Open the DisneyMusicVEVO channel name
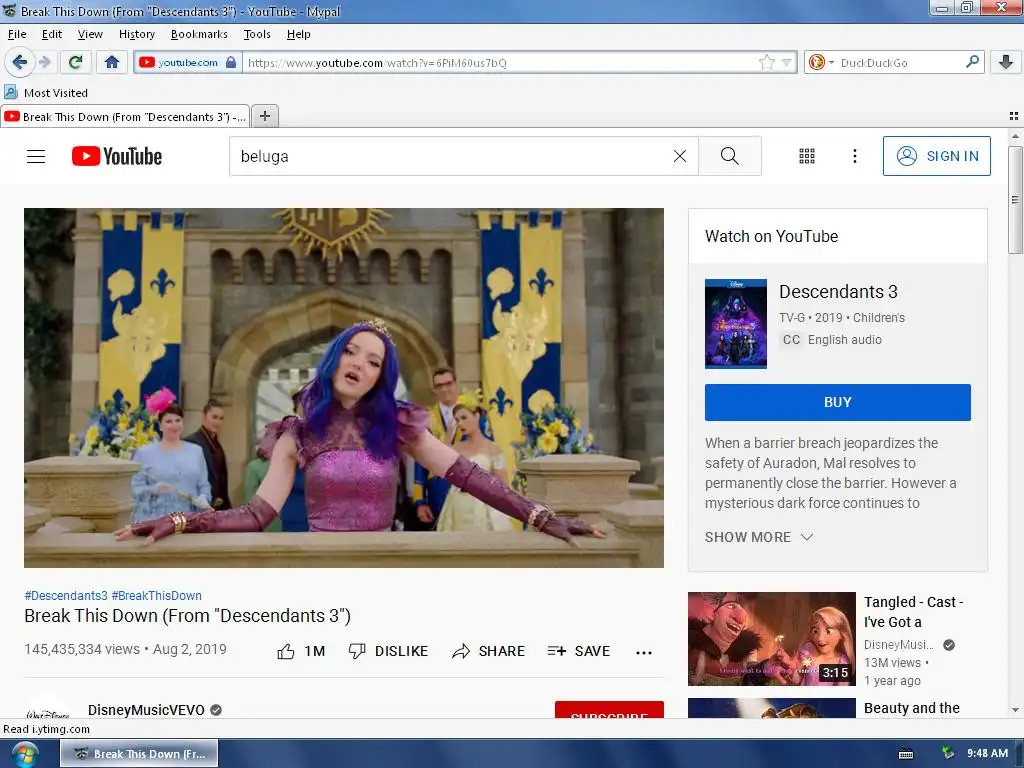The image size is (1024, 768). pos(146,710)
